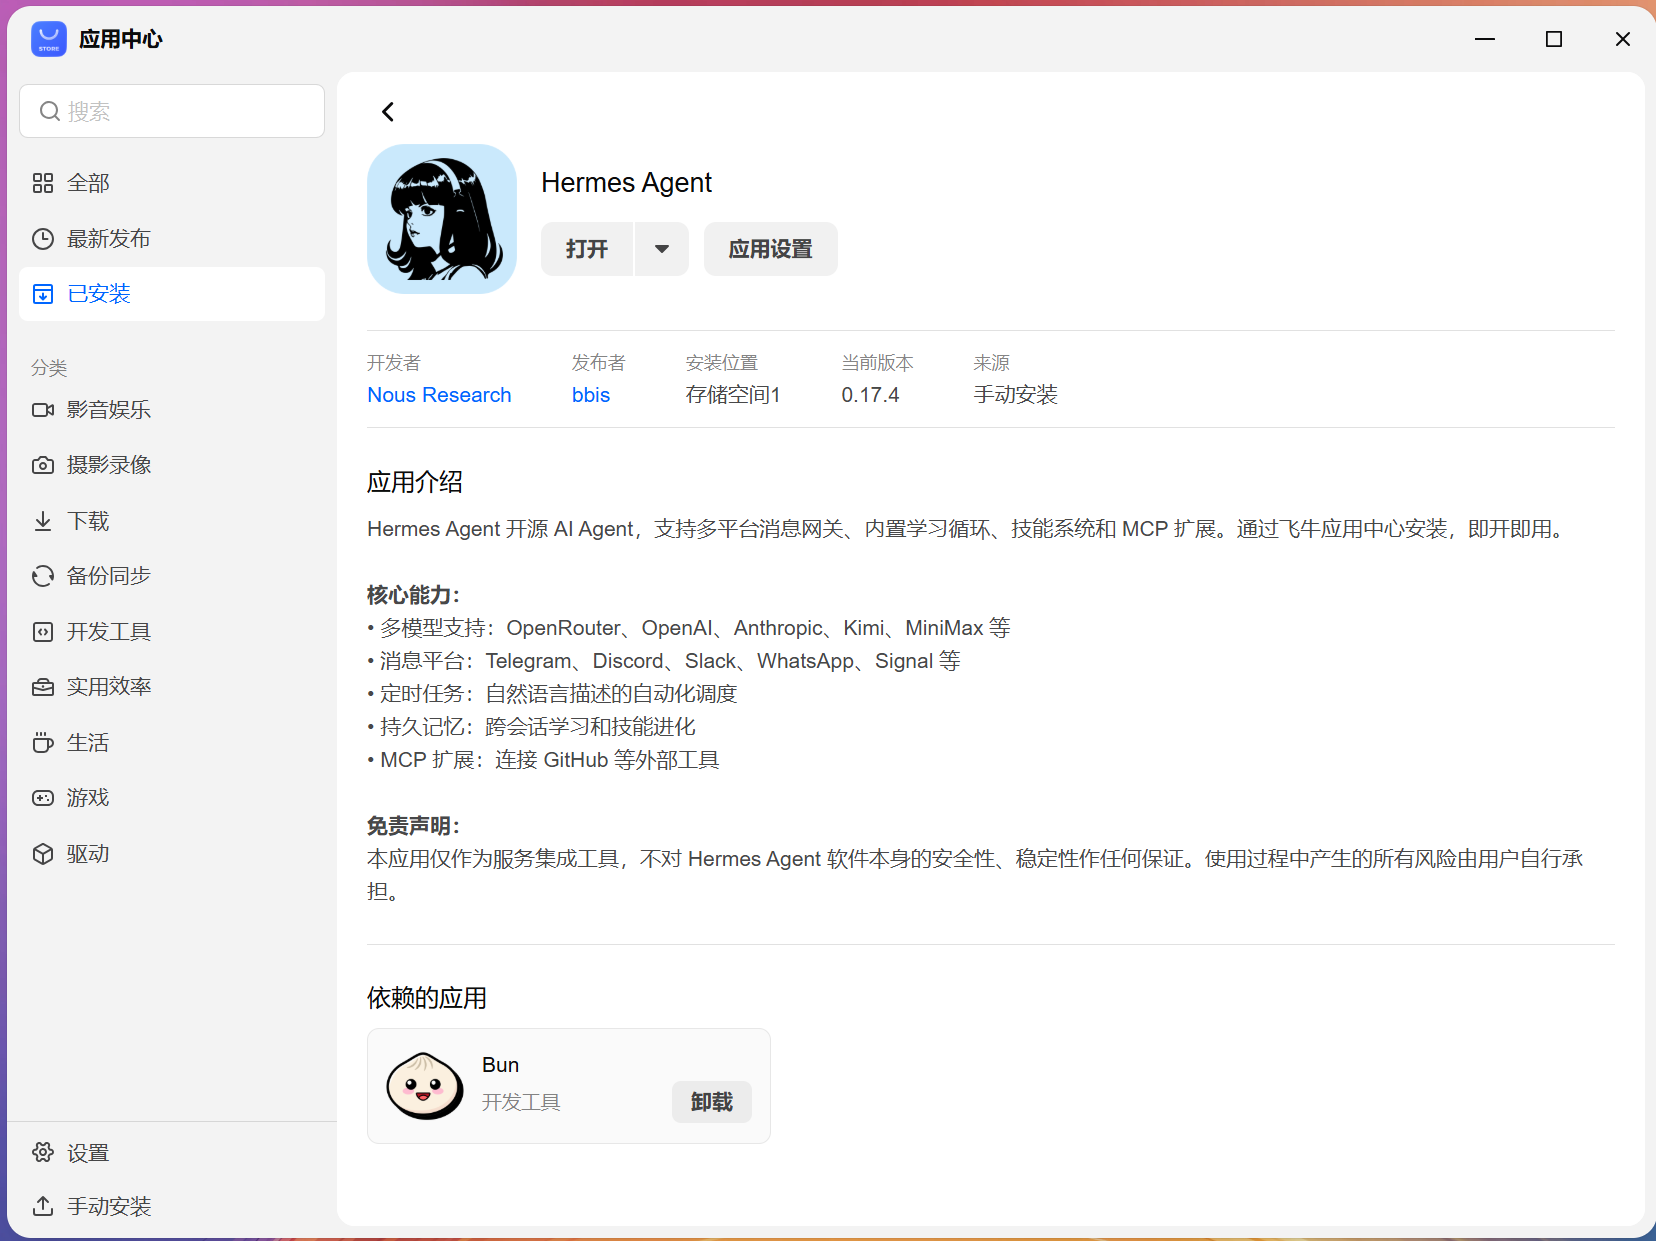The height and width of the screenshot is (1241, 1656).
Task: Expand the dropdown arrow beside 打开
Action: click(x=662, y=249)
